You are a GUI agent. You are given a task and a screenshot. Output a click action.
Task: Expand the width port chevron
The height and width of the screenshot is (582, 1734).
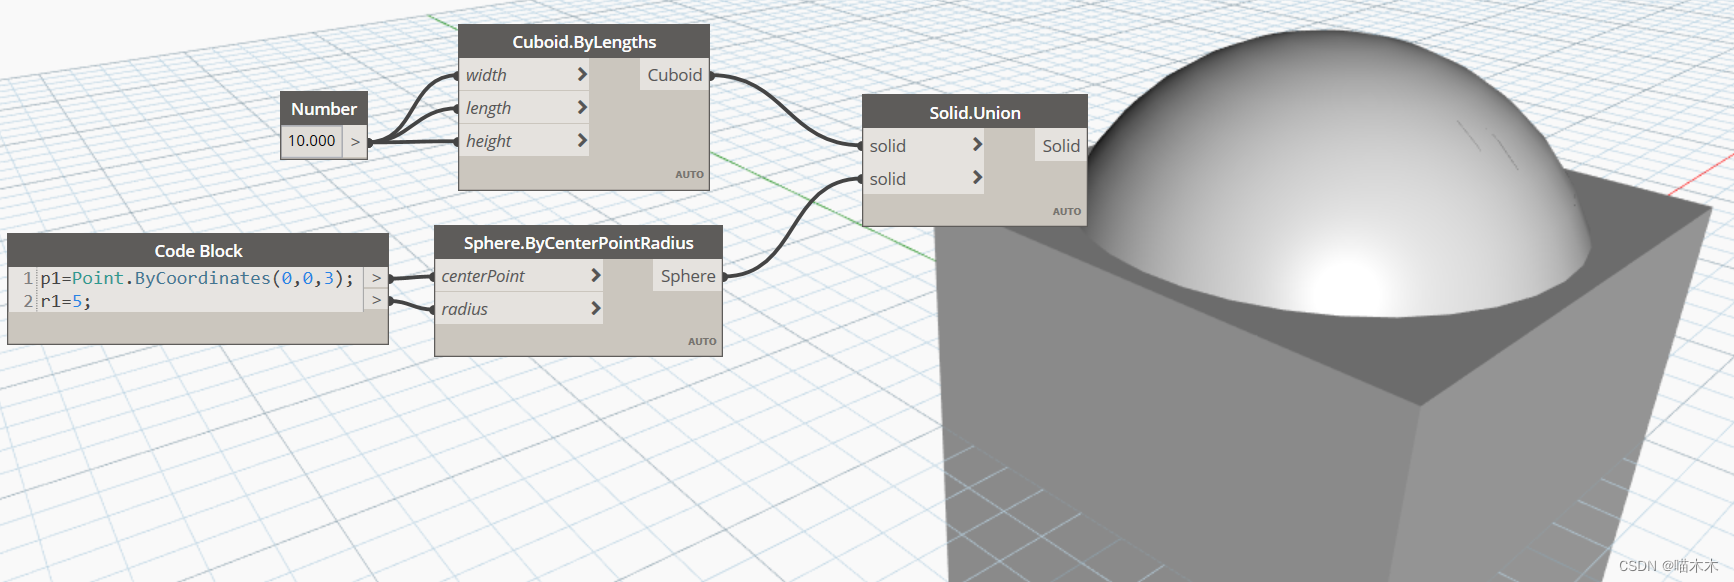pyautogui.click(x=582, y=75)
